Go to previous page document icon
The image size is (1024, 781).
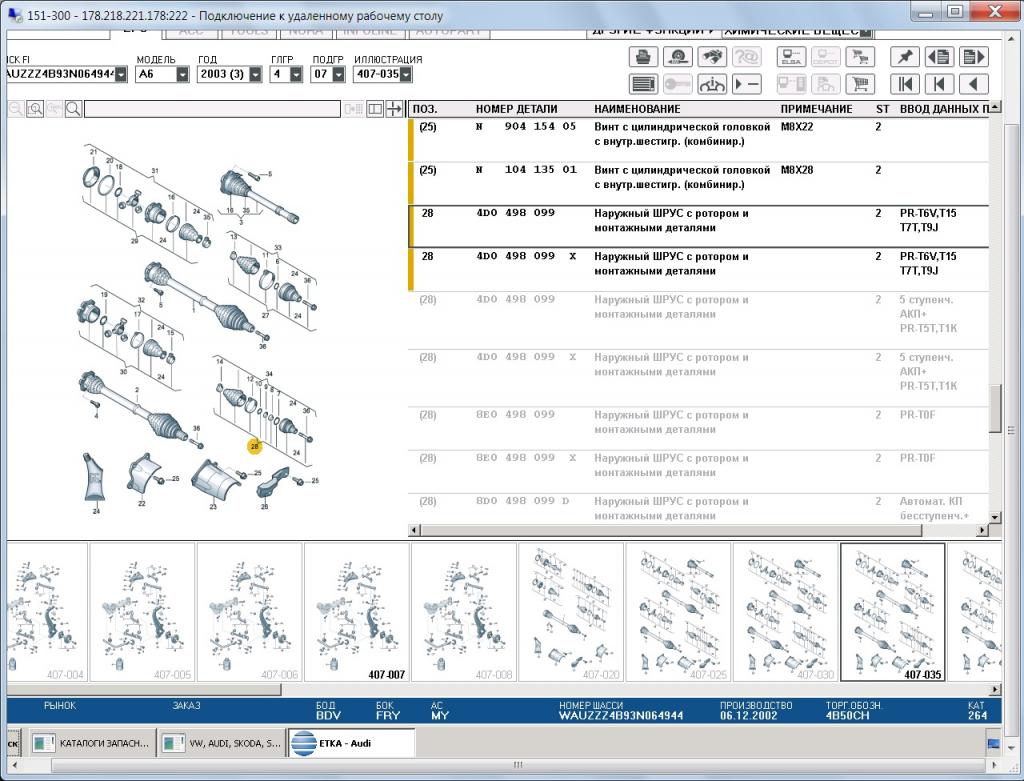tap(939, 57)
